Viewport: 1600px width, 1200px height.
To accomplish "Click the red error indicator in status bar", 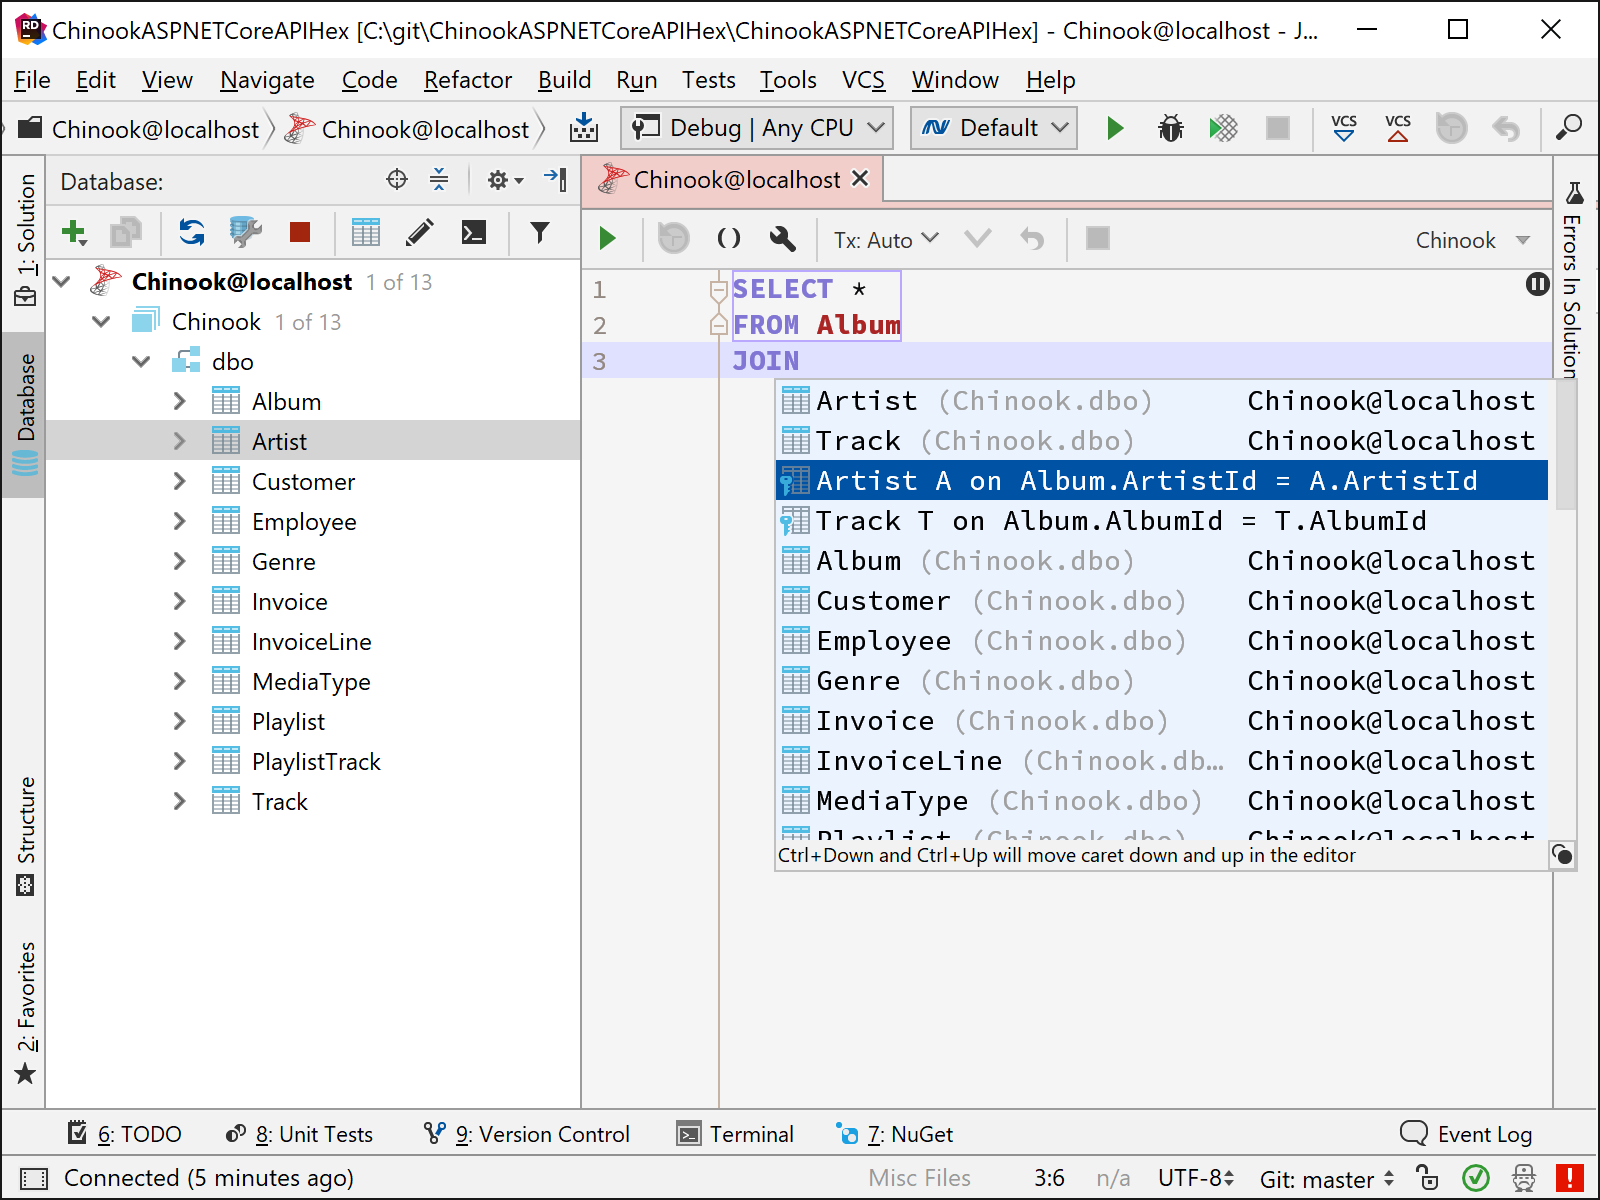I will [x=1569, y=1178].
